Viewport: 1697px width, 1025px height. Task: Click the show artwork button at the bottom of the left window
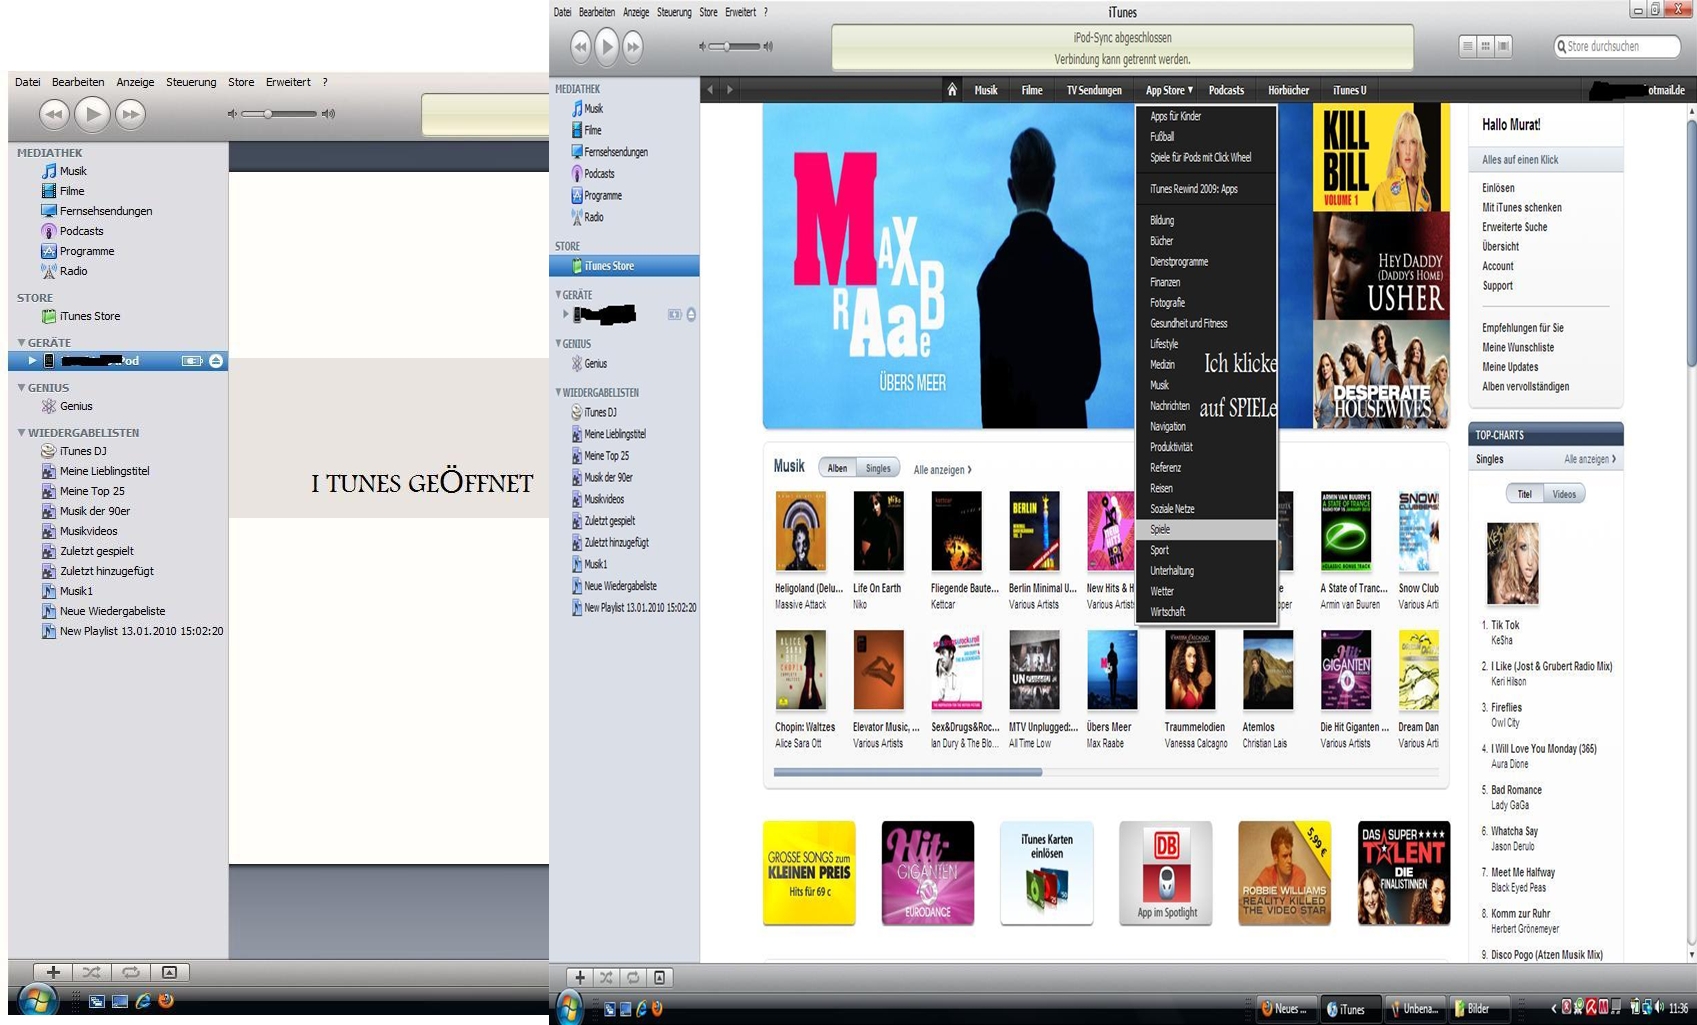pos(169,972)
